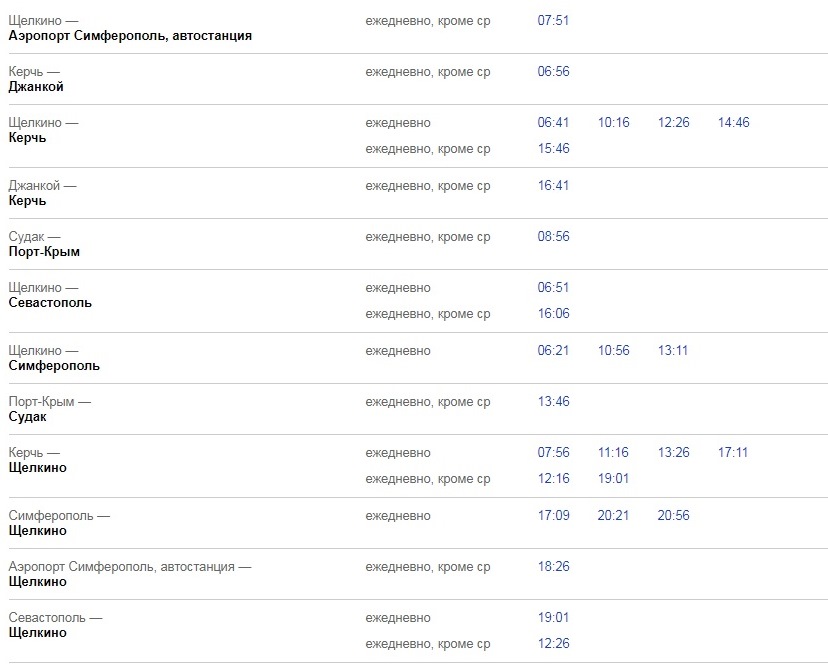Open 13:11 departure for Щелкино — Симферополь
The width and height of the screenshot is (828, 669).
click(673, 351)
